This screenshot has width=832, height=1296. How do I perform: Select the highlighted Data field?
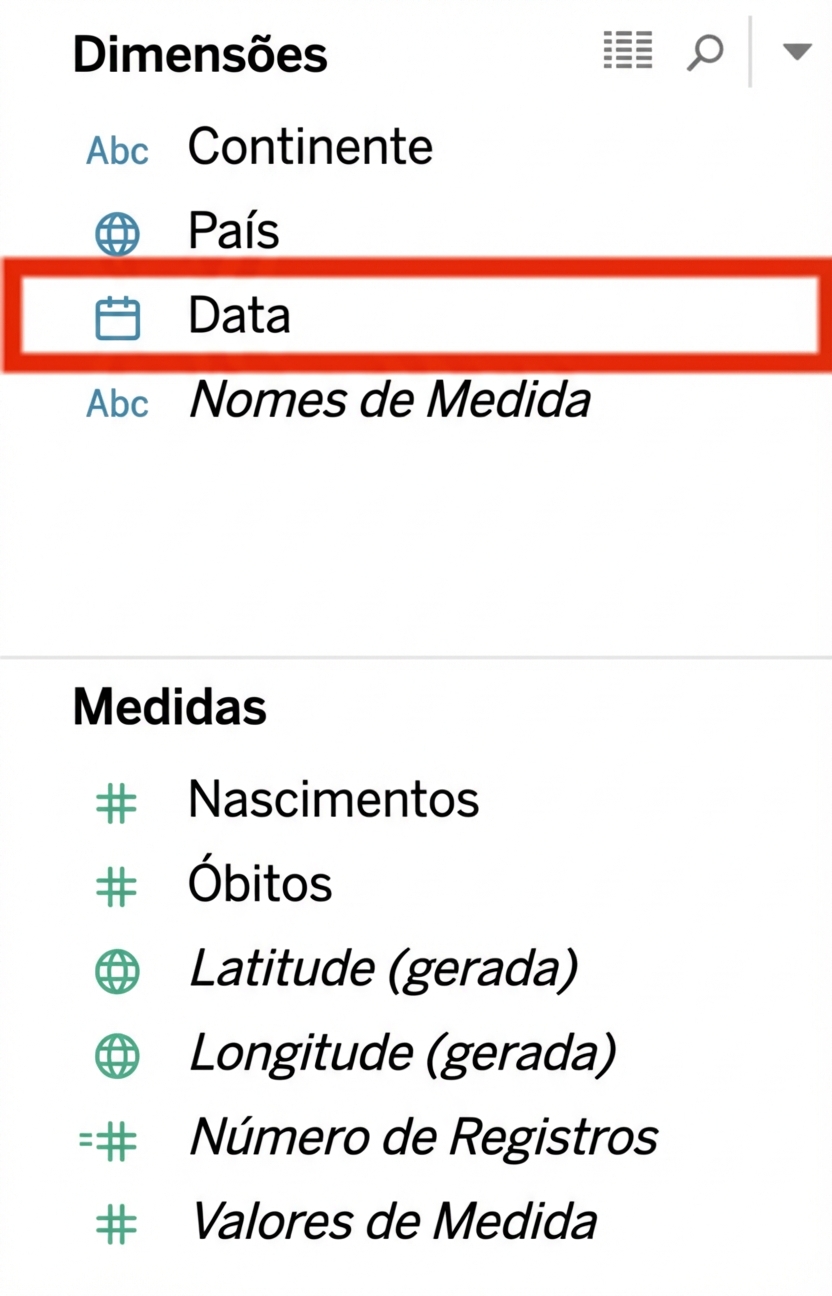coord(239,317)
